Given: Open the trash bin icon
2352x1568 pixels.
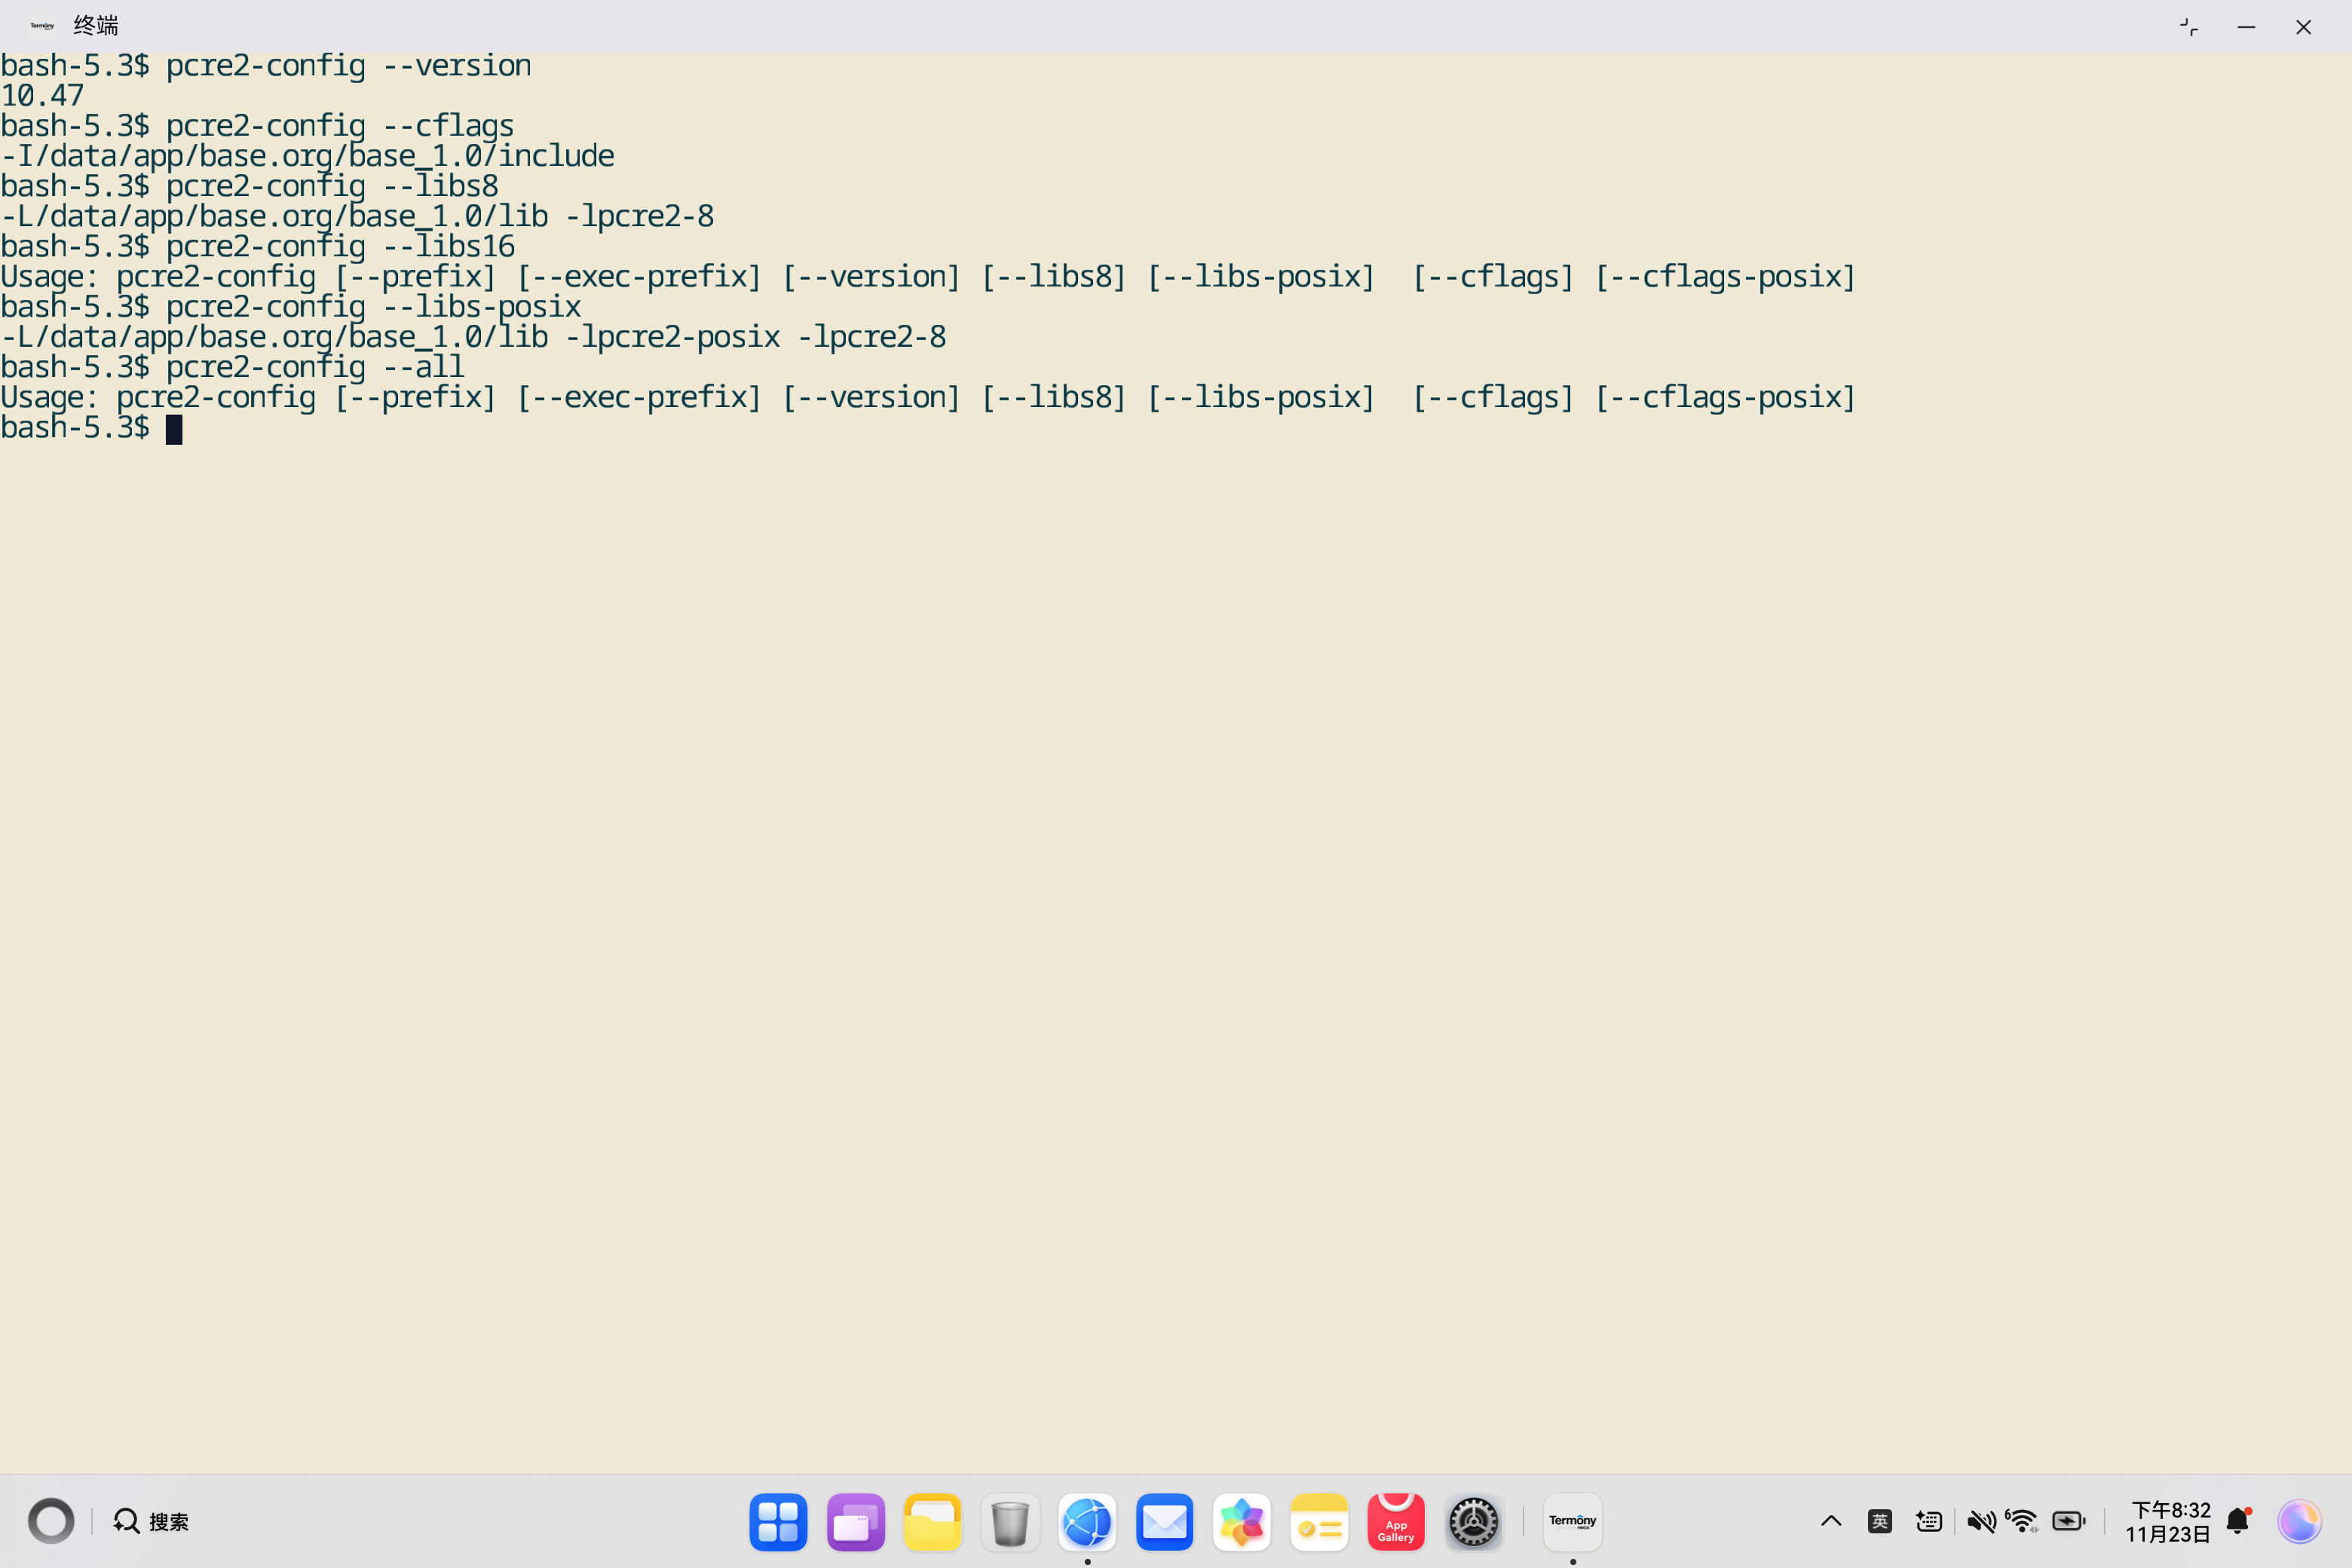Looking at the screenshot, I should (1010, 1521).
